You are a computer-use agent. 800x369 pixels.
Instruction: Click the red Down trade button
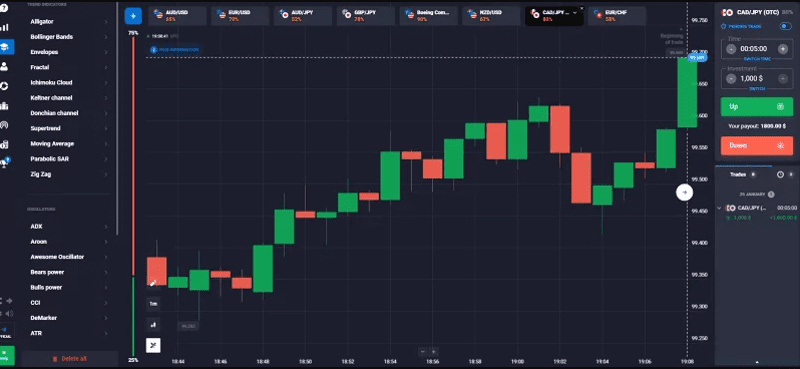(757, 145)
